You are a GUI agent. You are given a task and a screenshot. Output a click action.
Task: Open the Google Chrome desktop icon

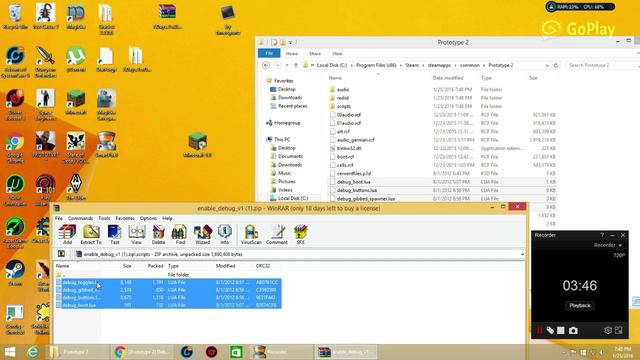pos(15,148)
